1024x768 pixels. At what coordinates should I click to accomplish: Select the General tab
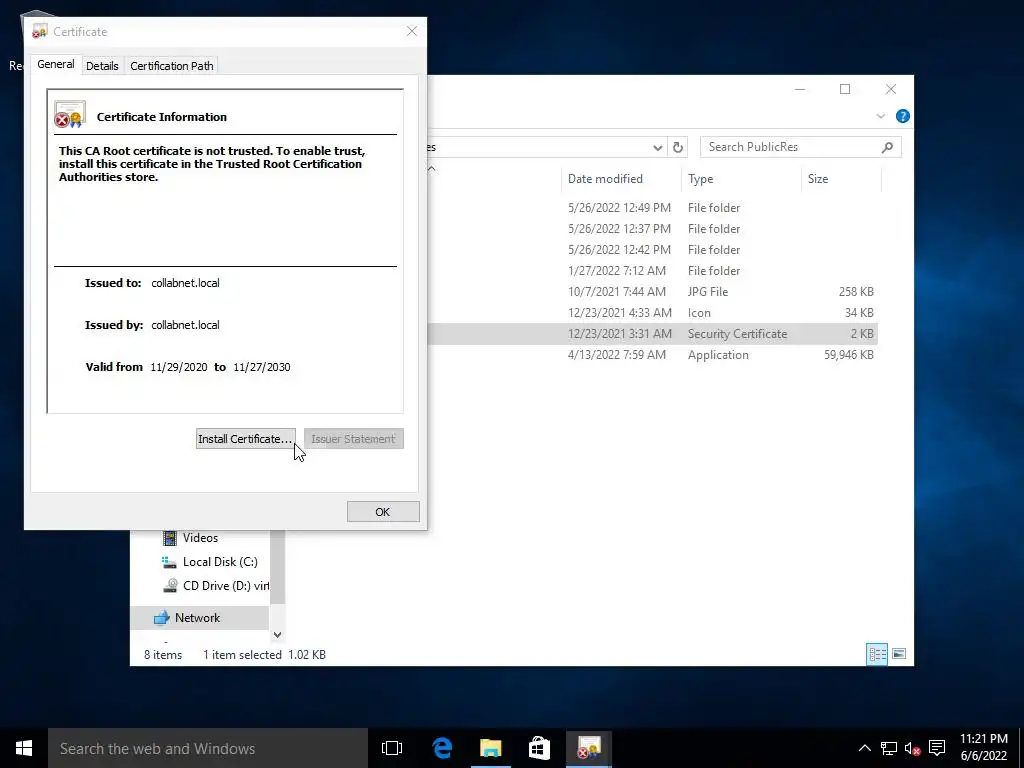(x=56, y=65)
